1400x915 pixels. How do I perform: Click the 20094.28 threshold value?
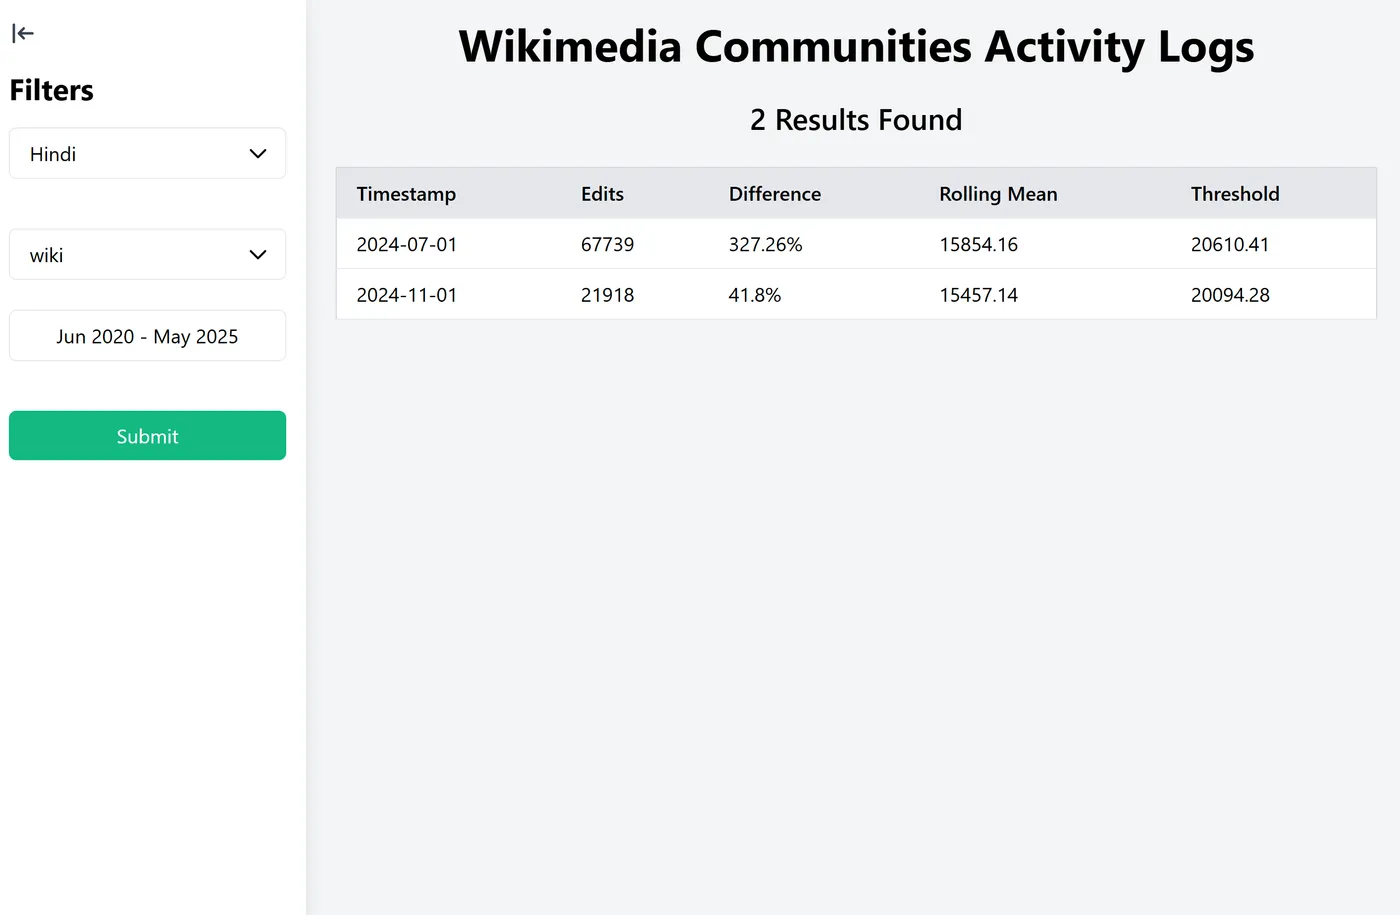point(1230,295)
